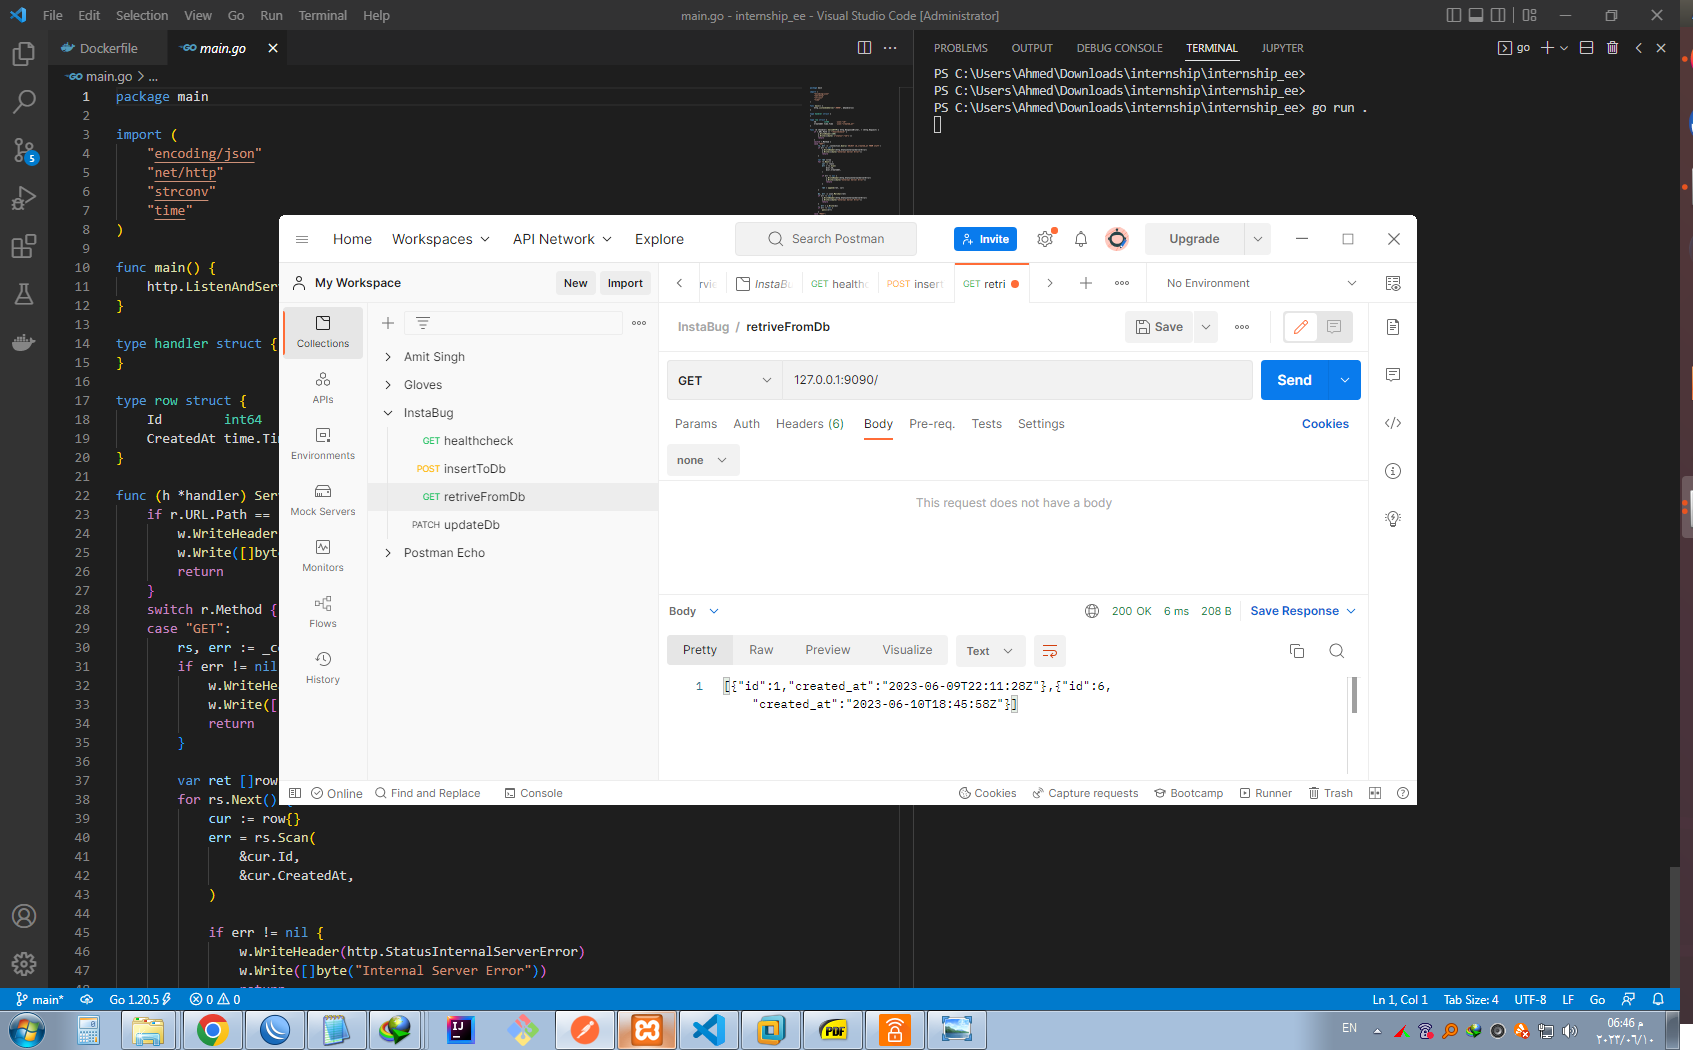The image size is (1693, 1050).
Task: Open VS Code Run and Debug panel
Action: click(24, 198)
